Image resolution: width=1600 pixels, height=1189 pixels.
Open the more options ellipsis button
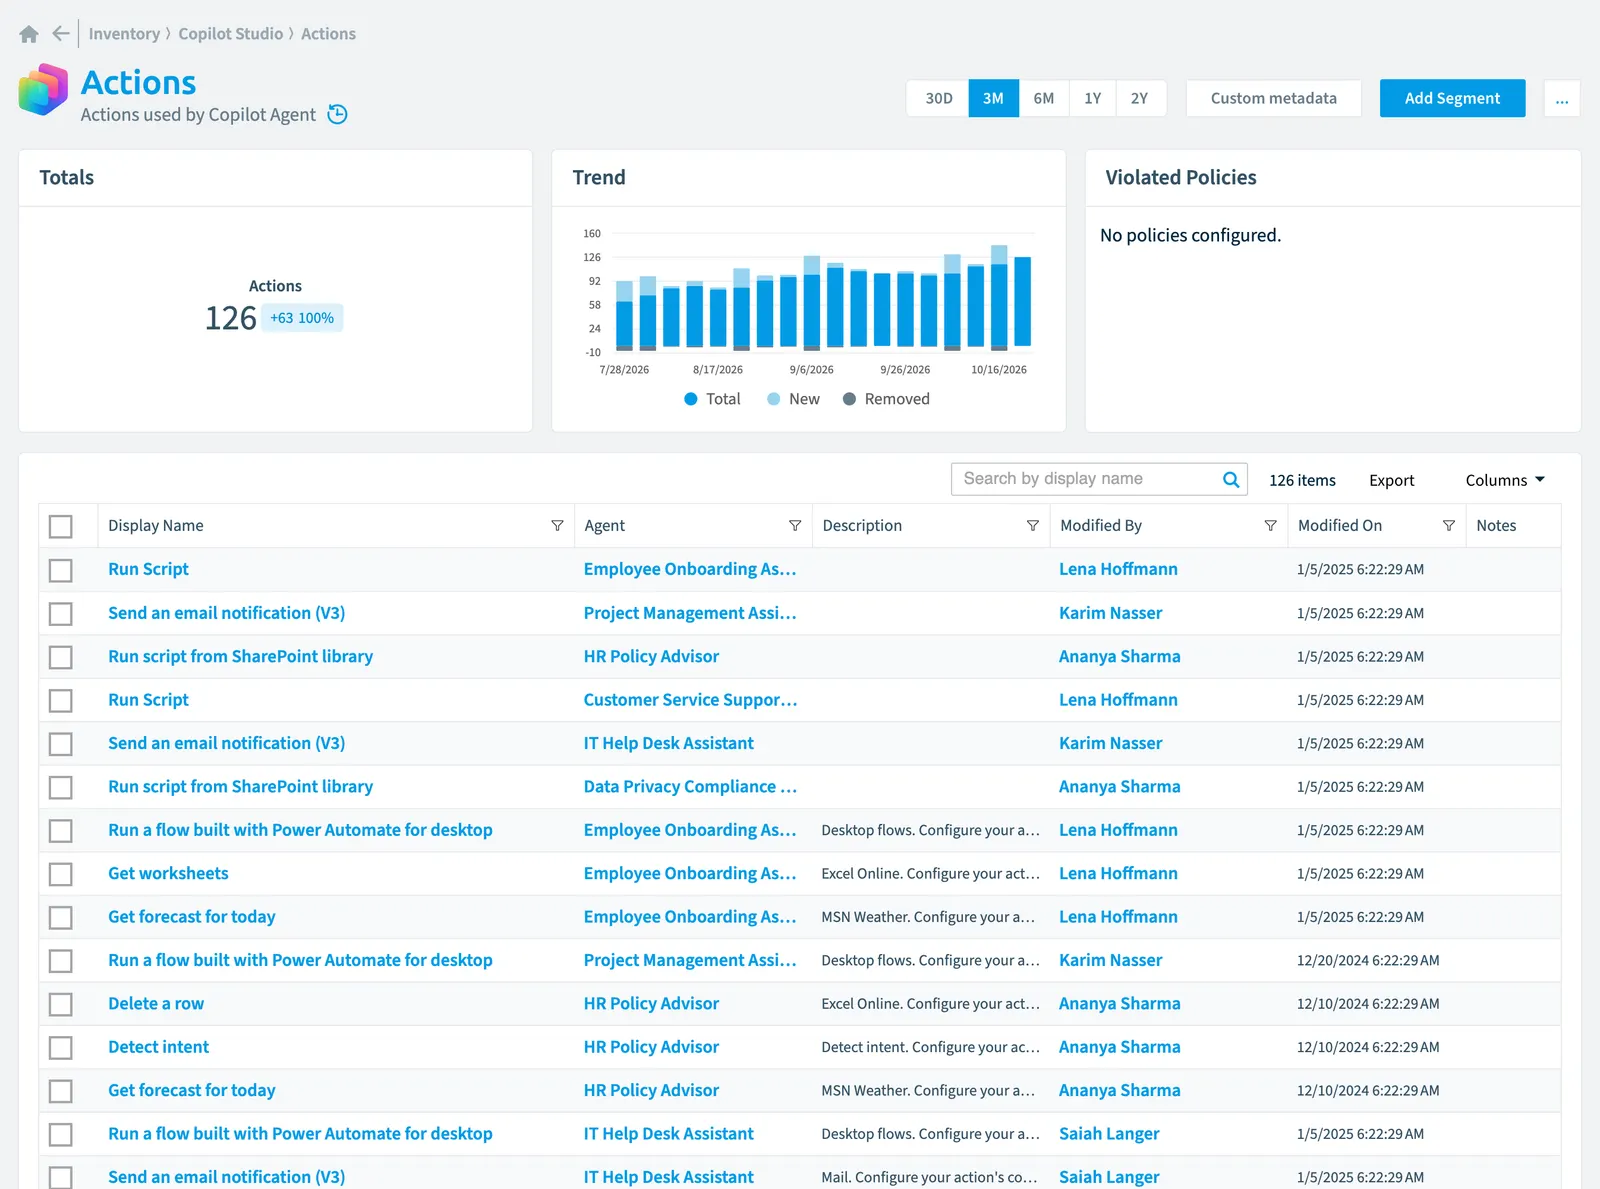1562,98
